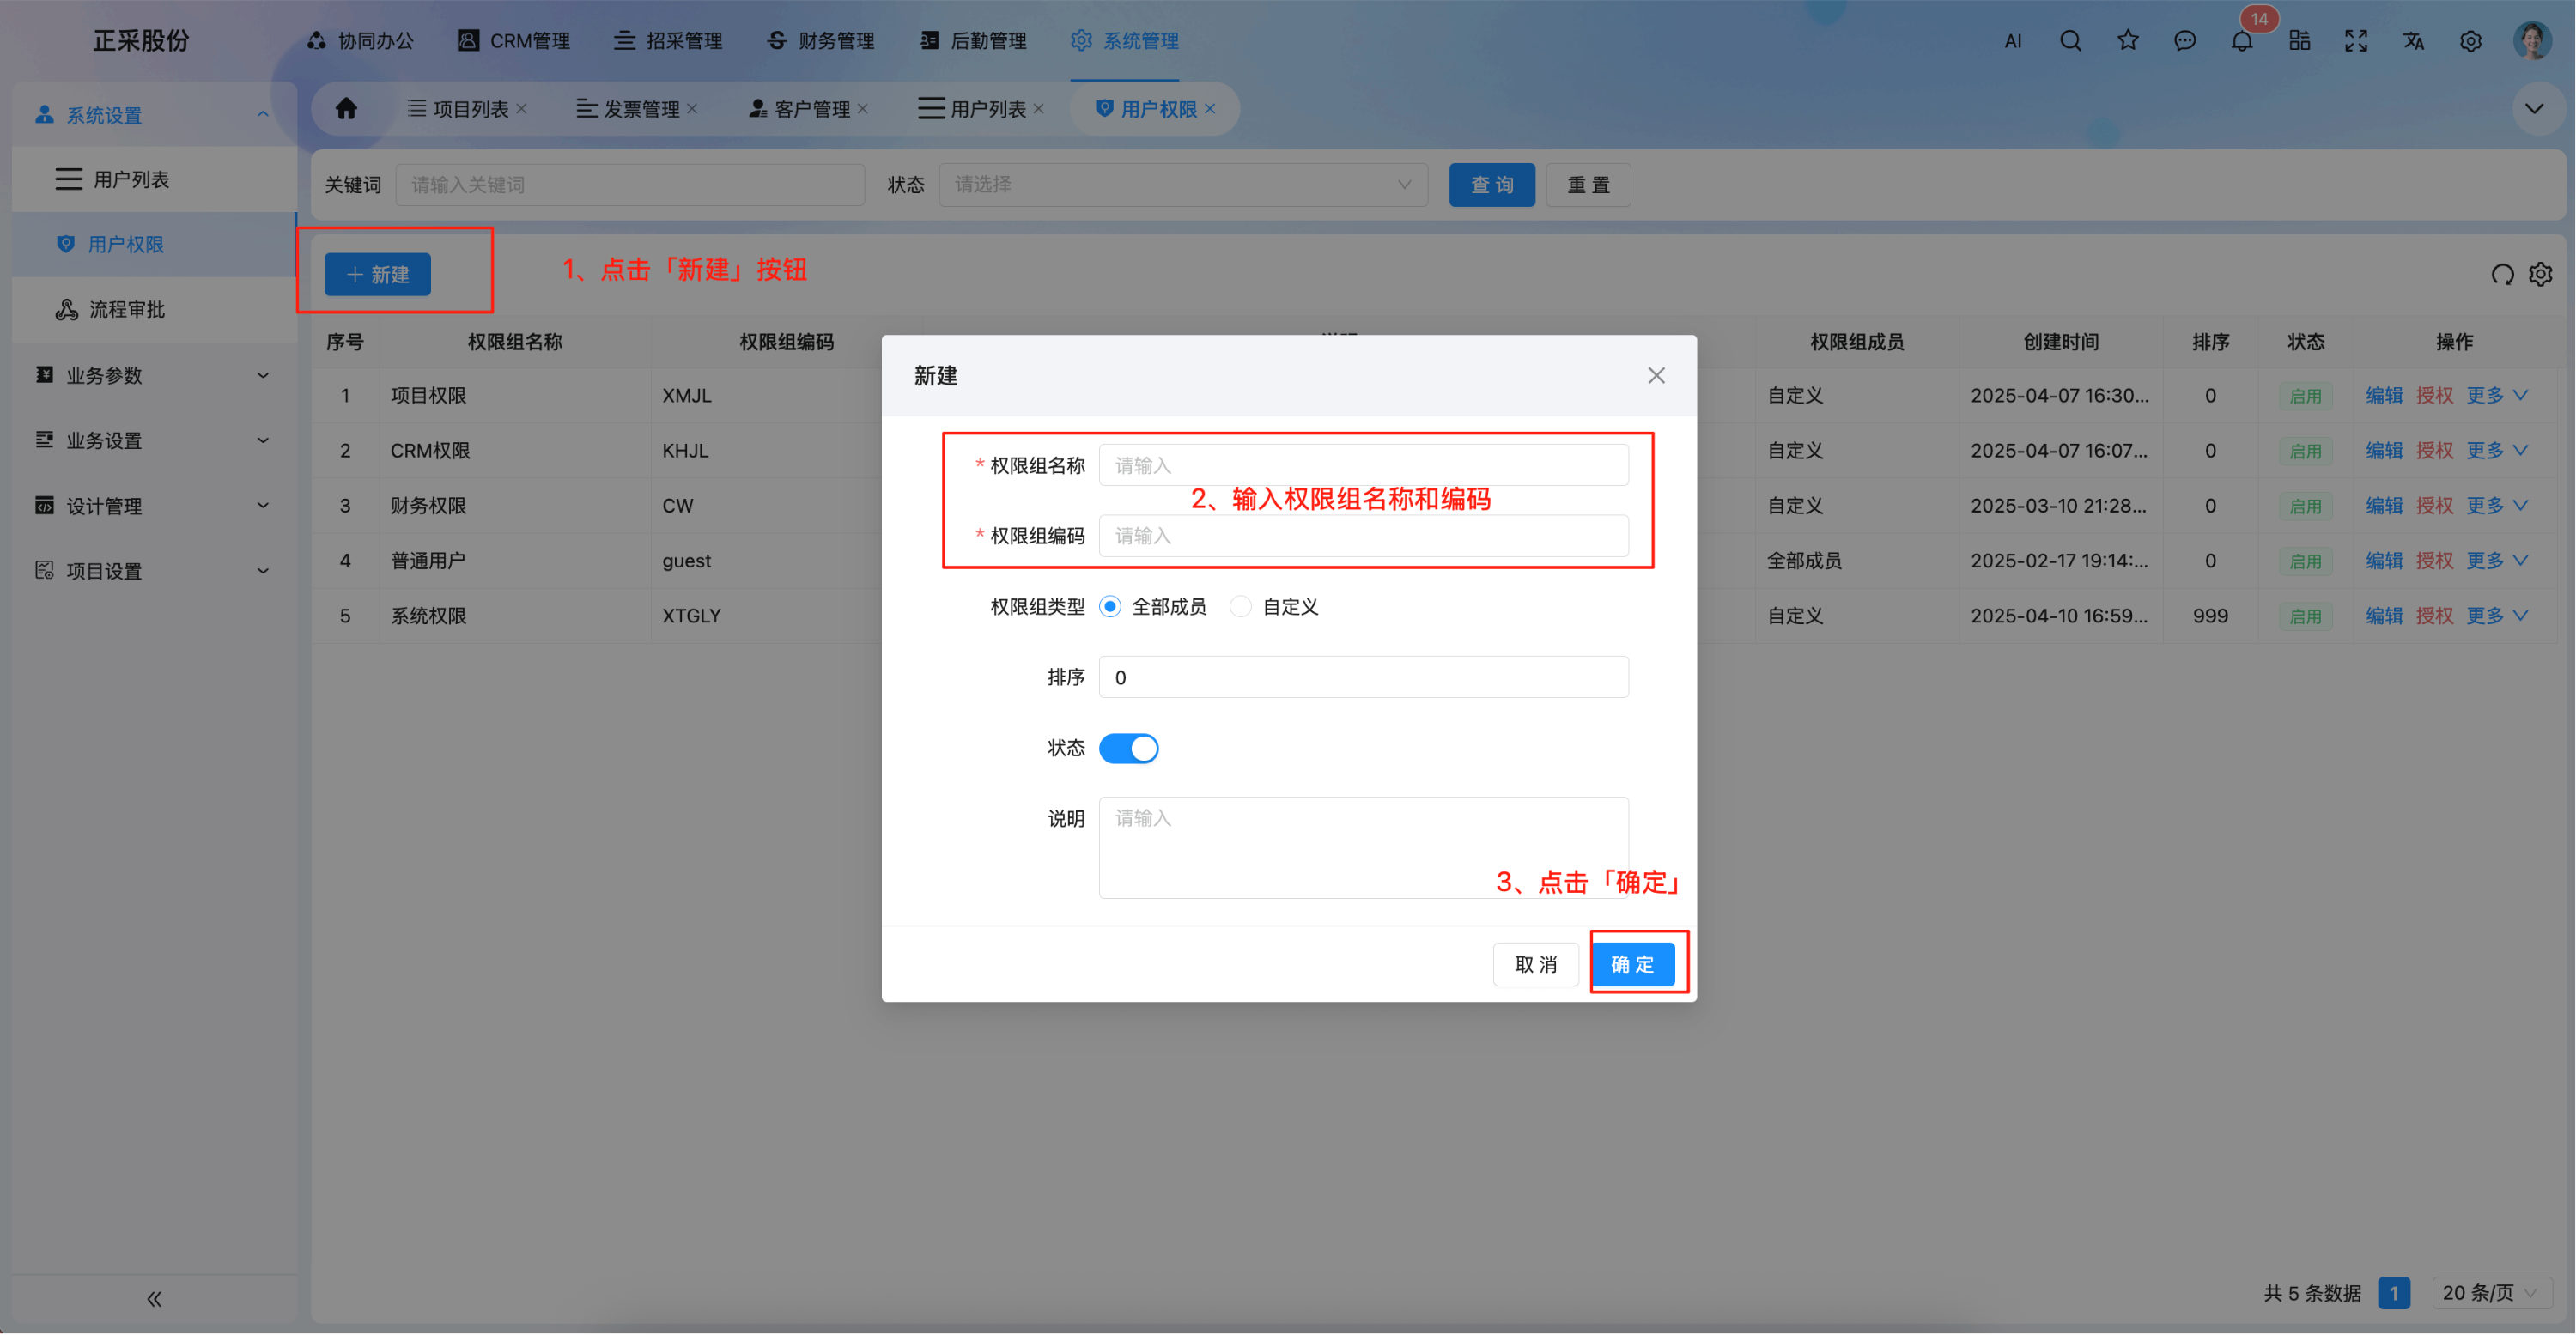Click the home icon tab
Image resolution: width=2576 pixels, height=1335 pixels.
click(x=346, y=108)
